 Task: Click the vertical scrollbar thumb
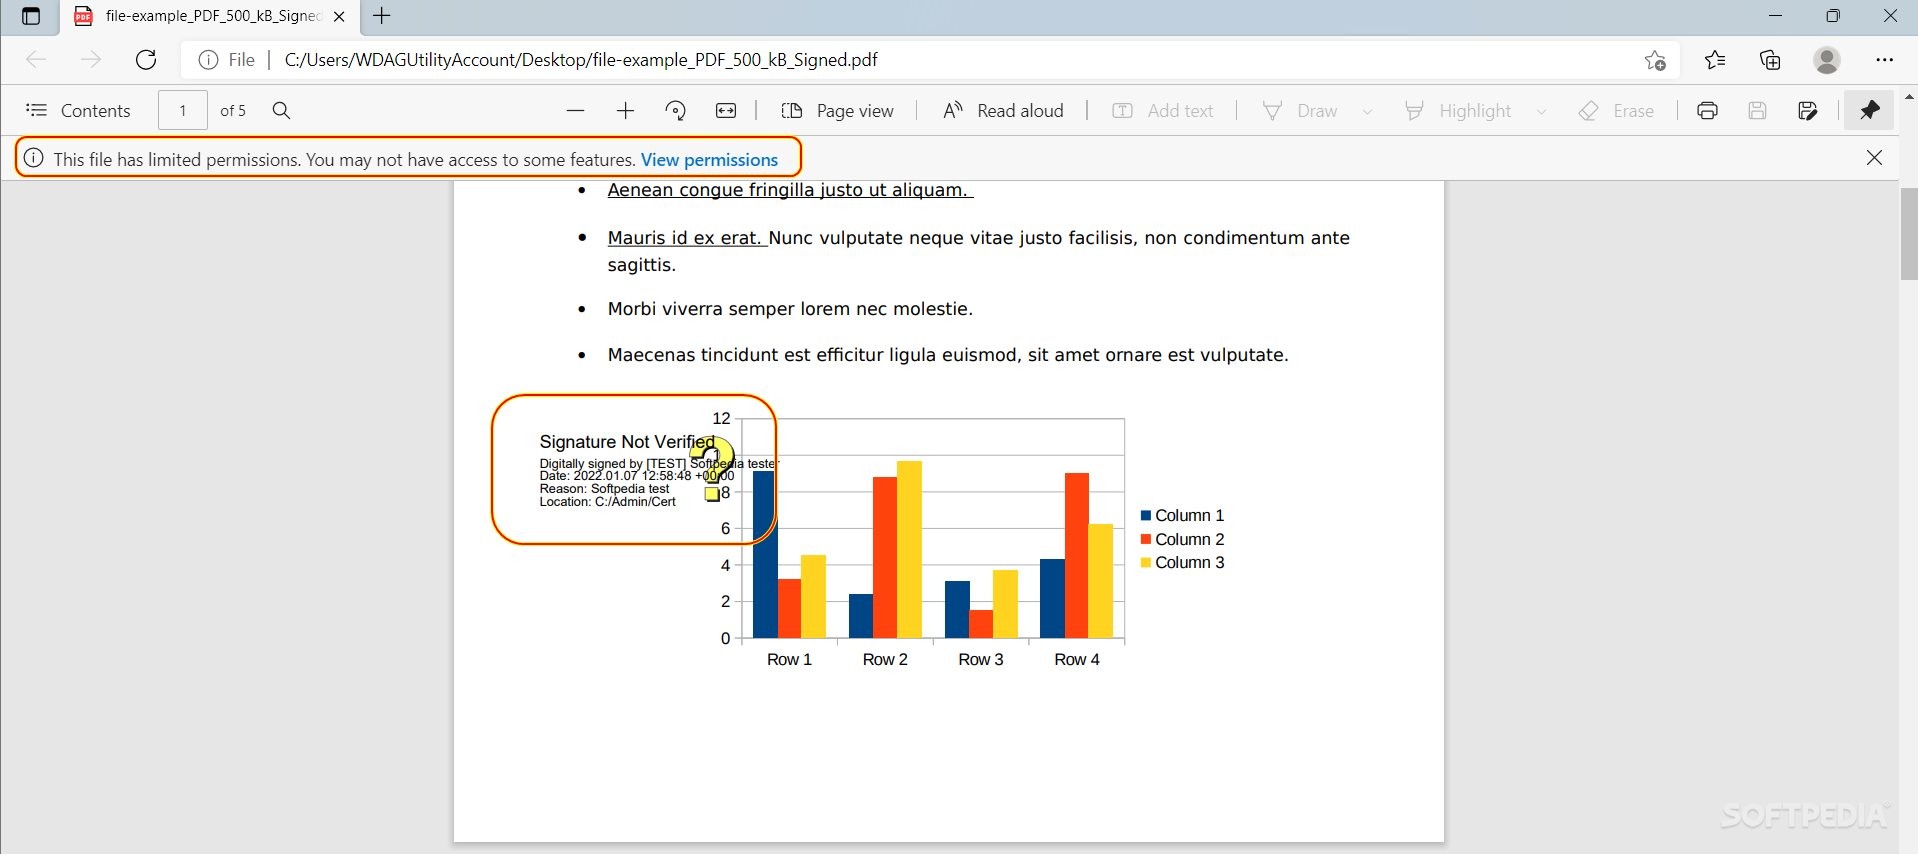tap(1909, 234)
